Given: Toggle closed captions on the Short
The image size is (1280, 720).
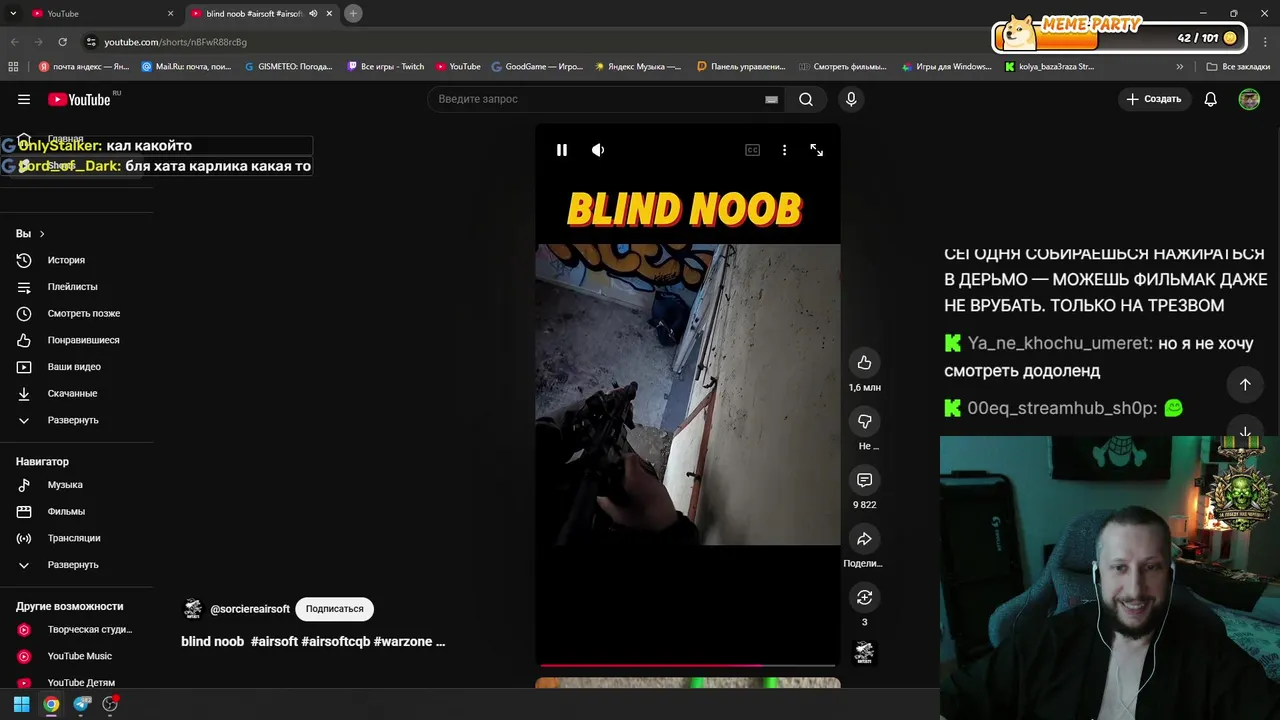Looking at the screenshot, I should (x=752, y=150).
